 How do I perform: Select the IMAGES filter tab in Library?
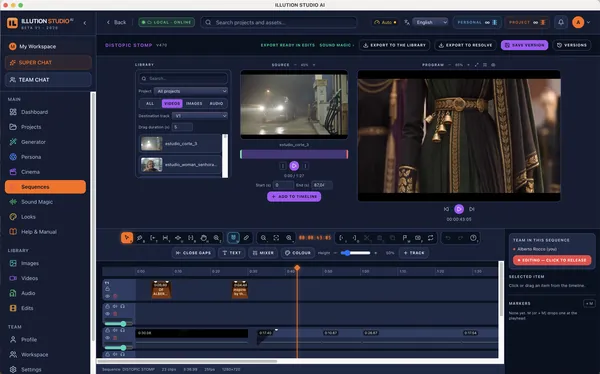(x=194, y=103)
